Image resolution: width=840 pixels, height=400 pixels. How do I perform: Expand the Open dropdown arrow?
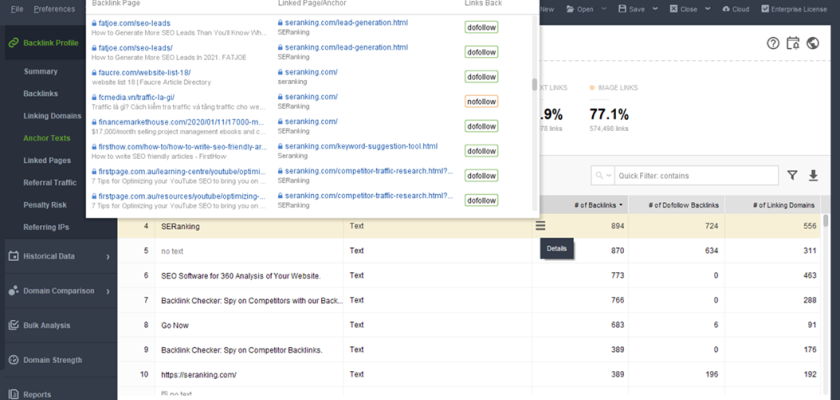coord(604,9)
